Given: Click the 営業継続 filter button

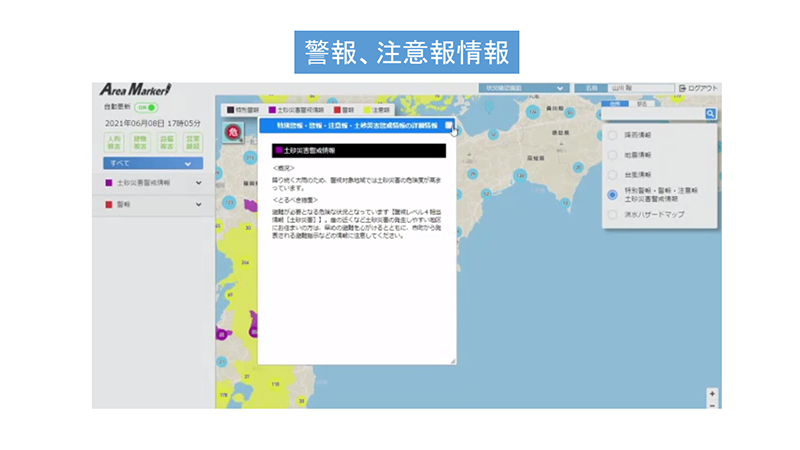Looking at the screenshot, I should (193, 142).
